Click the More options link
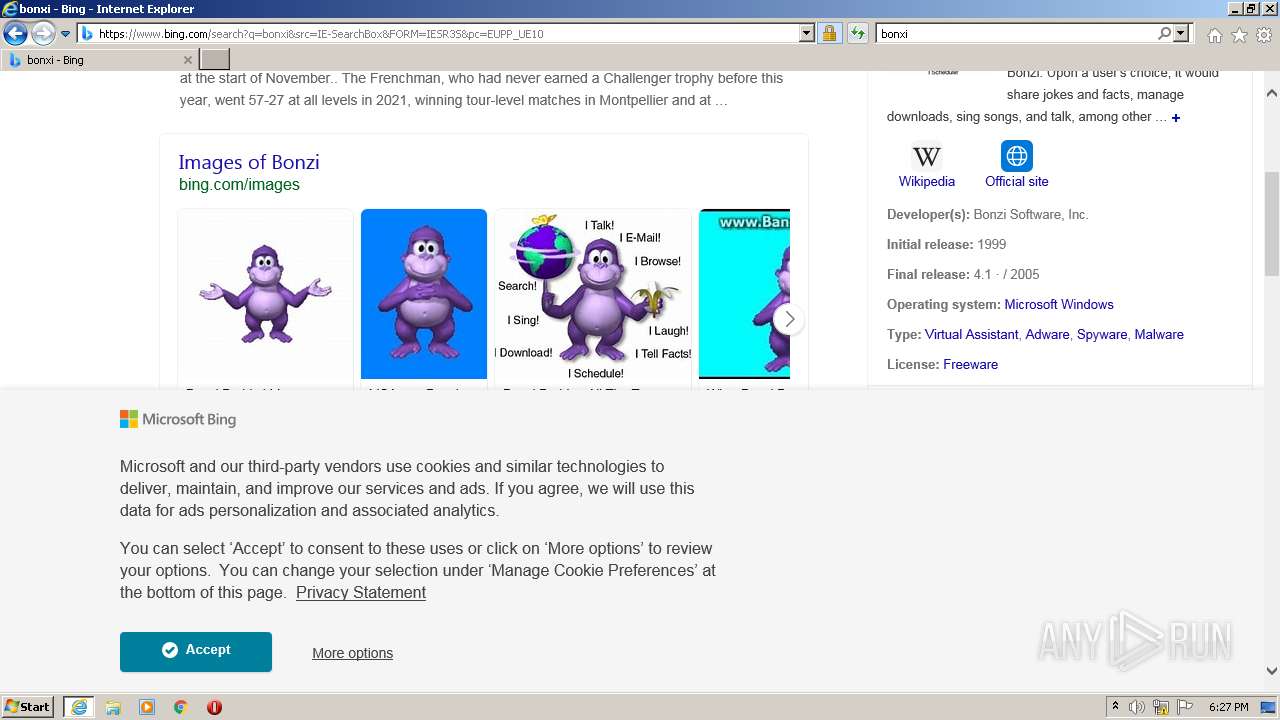Viewport: 1280px width, 720px height. tap(352, 653)
